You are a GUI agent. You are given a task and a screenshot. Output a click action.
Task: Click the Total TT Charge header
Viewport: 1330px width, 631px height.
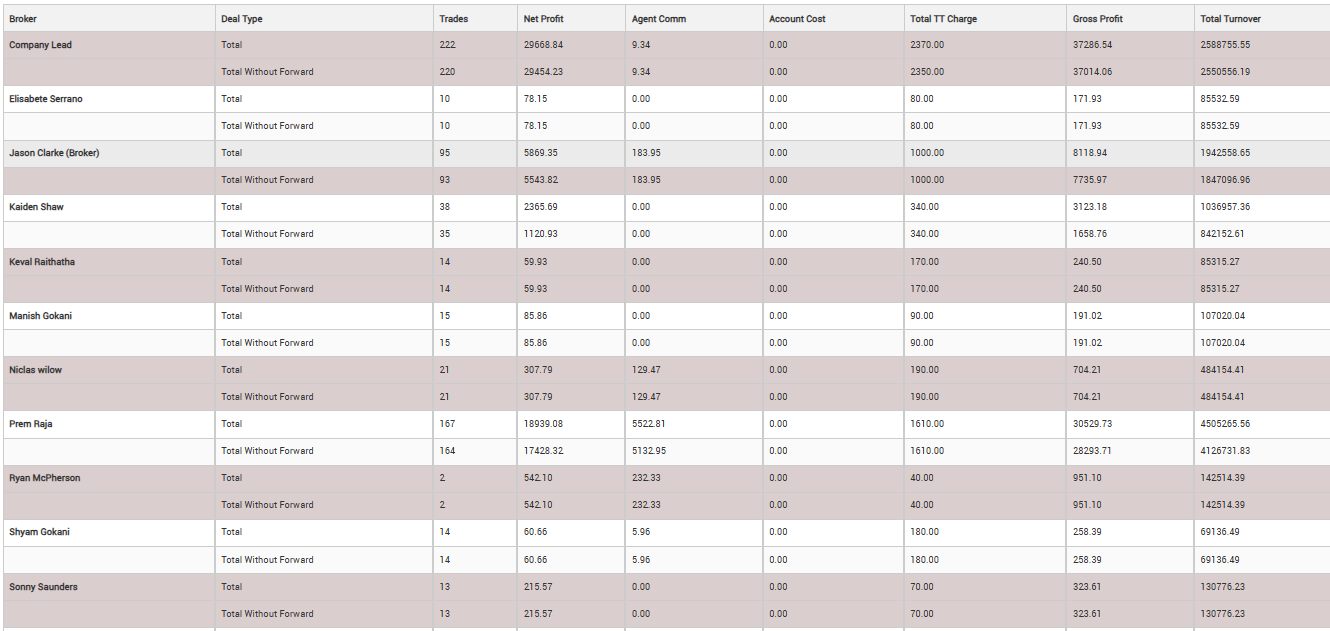pyautogui.click(x=943, y=19)
